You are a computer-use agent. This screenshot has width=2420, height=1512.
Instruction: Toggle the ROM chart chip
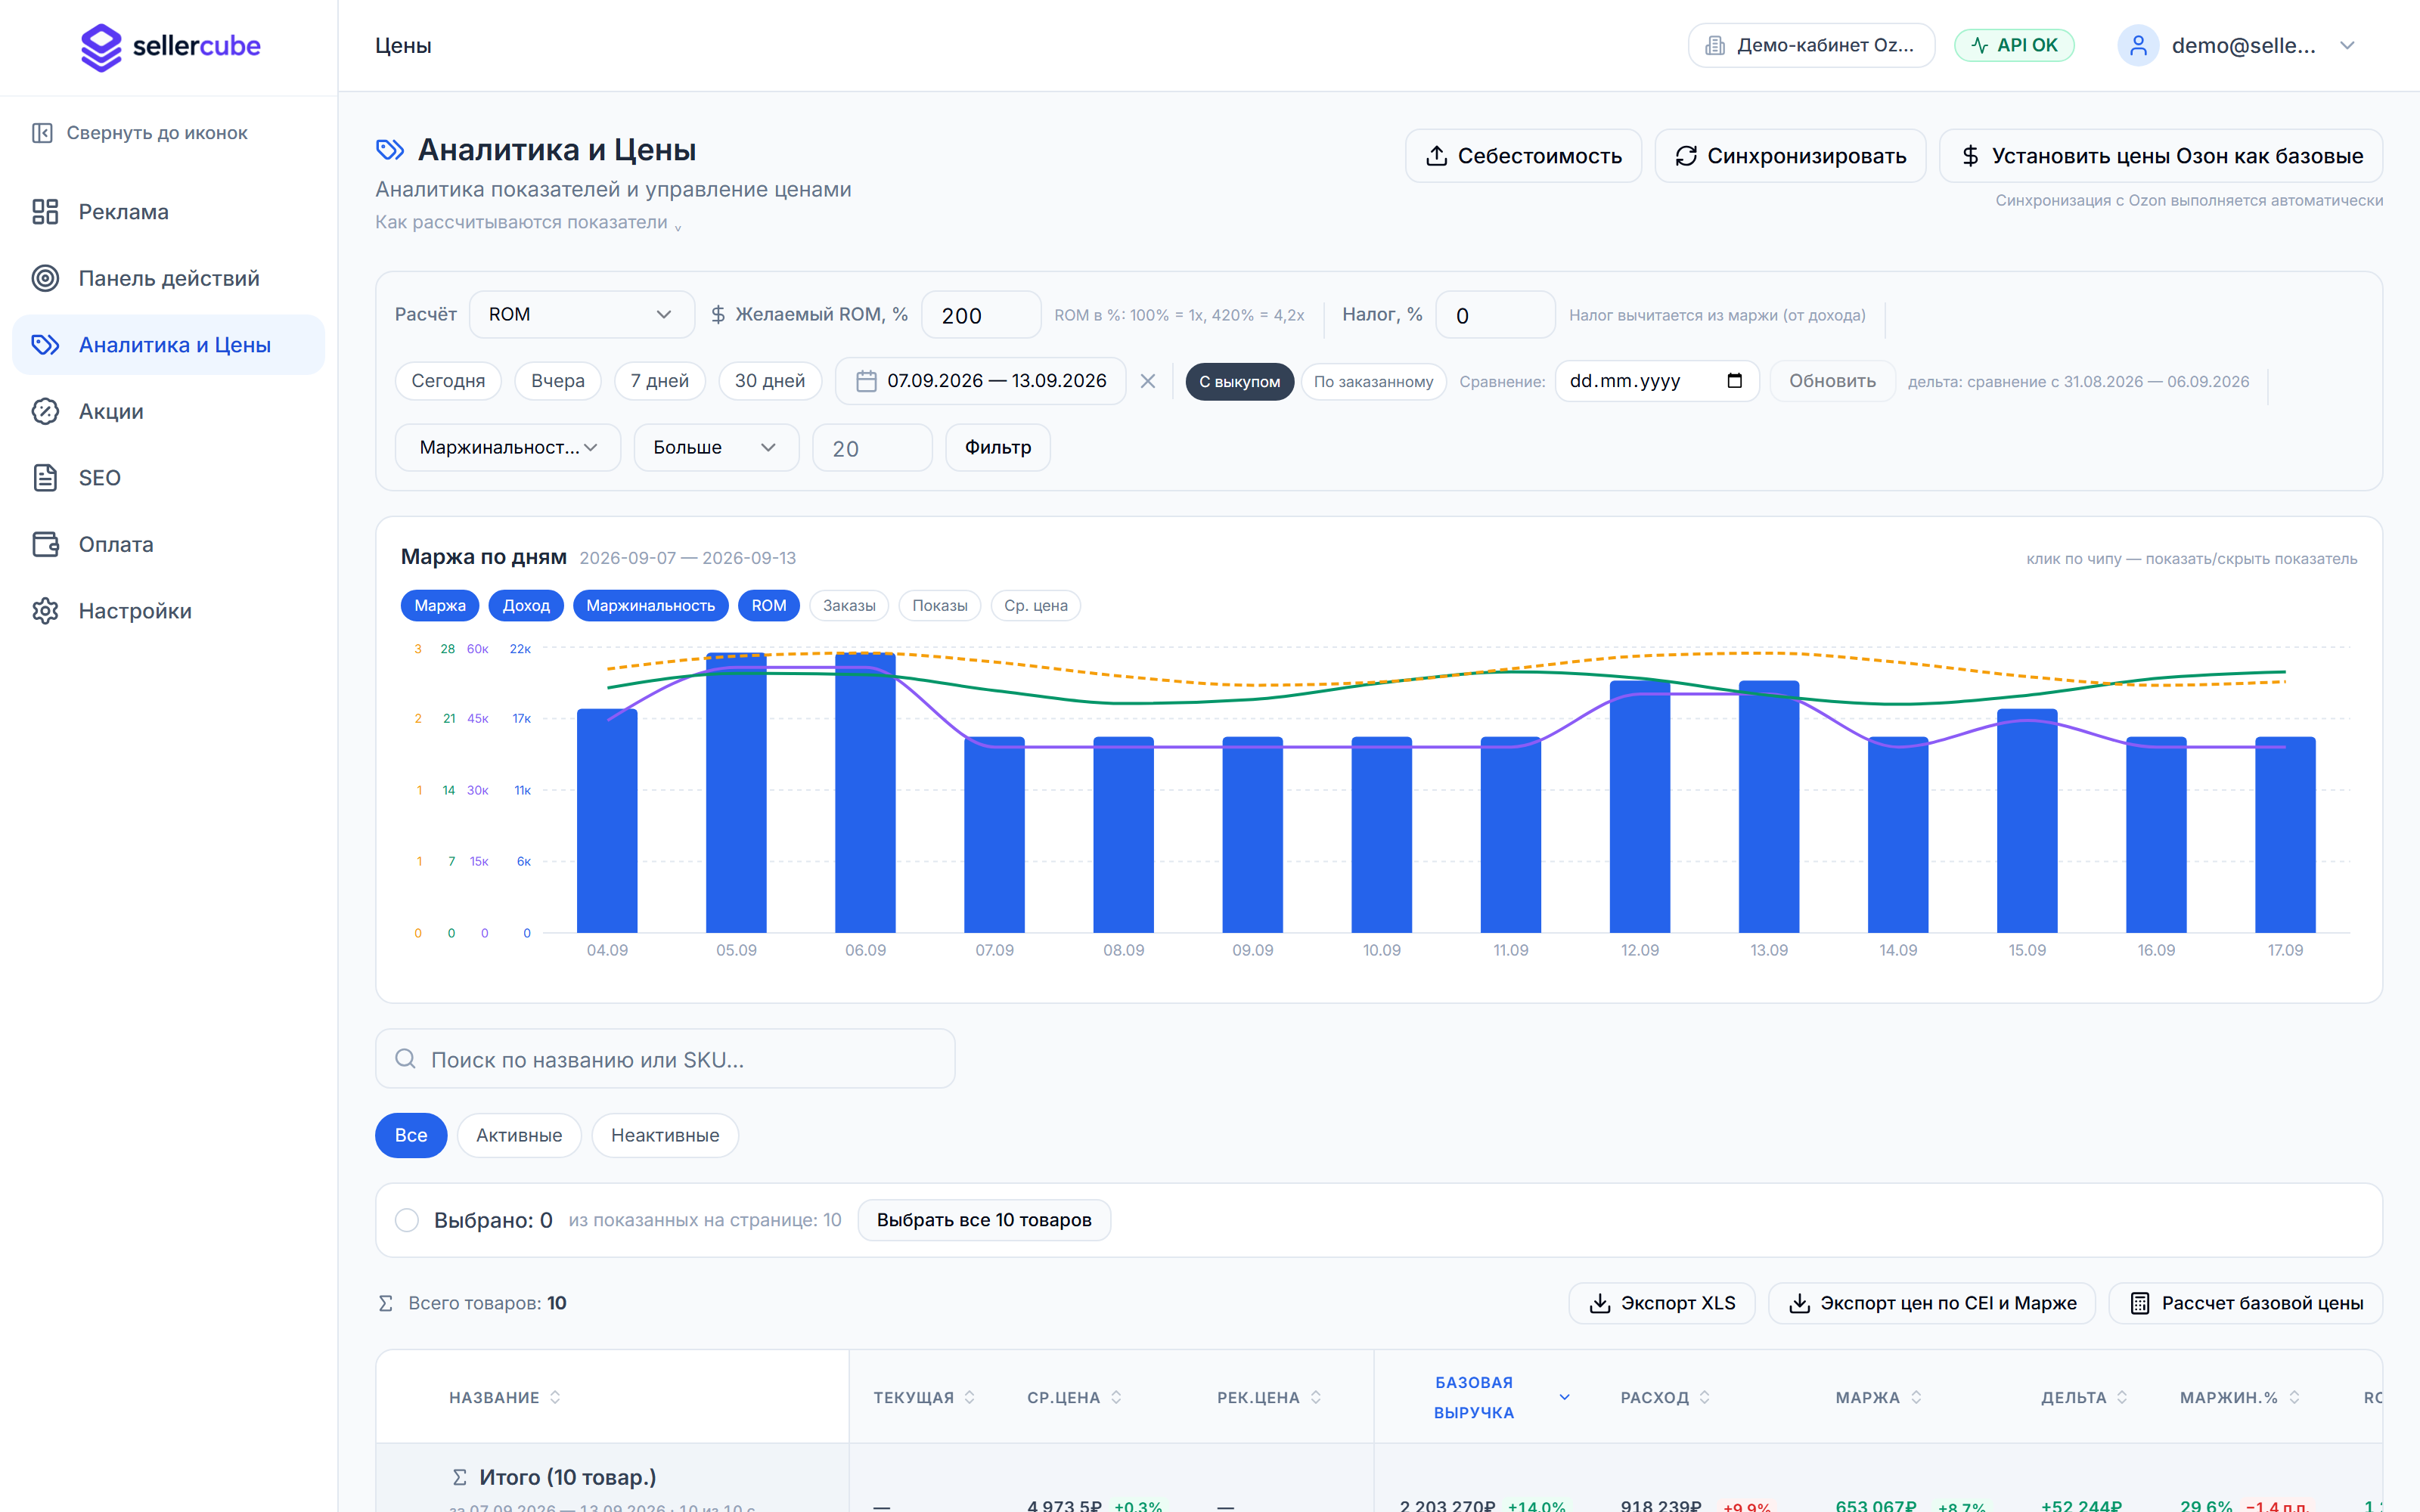click(x=768, y=605)
